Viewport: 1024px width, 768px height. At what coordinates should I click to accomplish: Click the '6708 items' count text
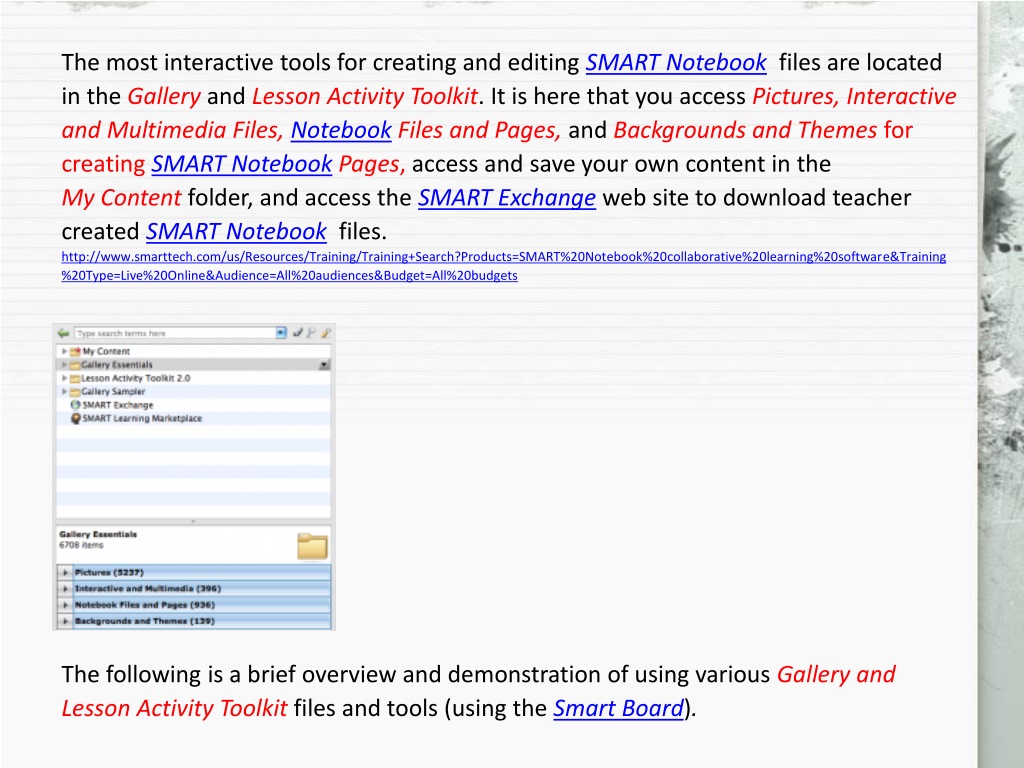click(x=81, y=545)
